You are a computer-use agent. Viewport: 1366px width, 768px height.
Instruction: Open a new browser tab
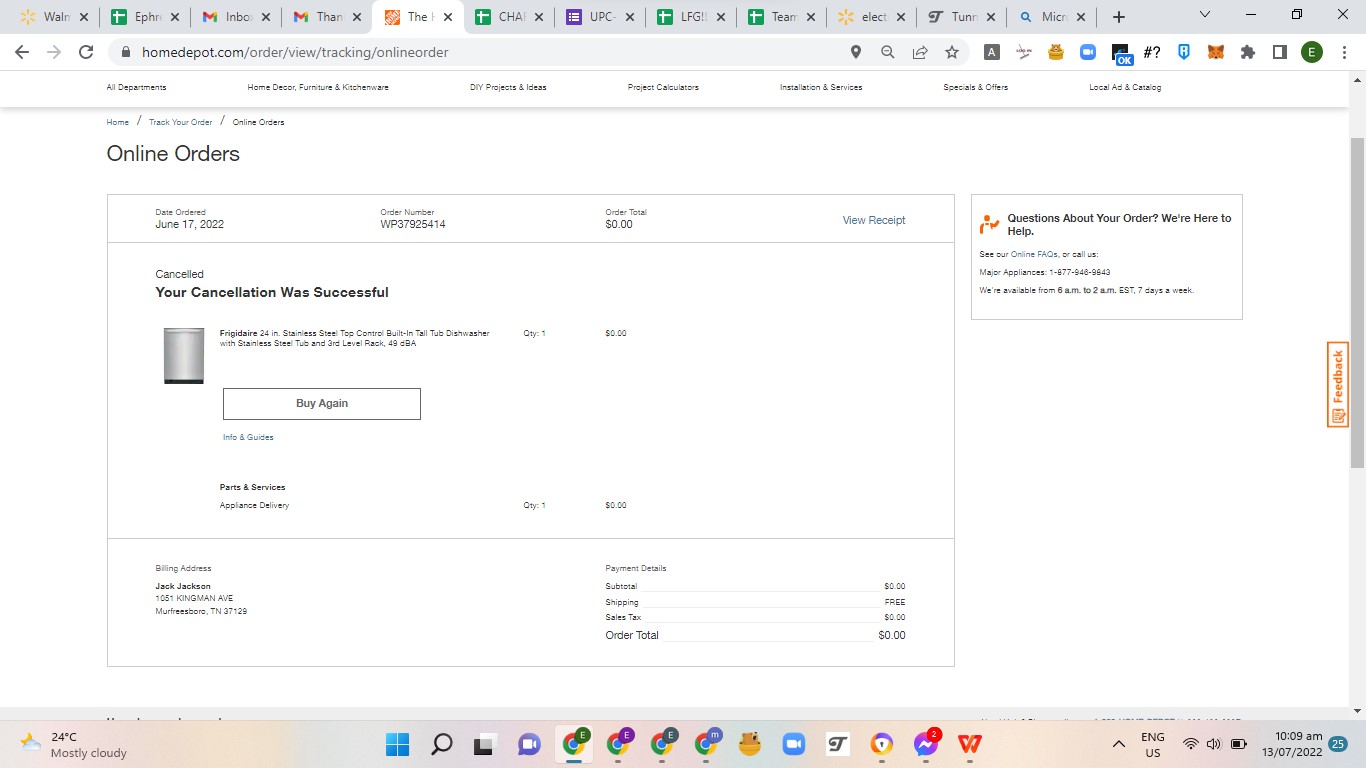[x=1119, y=17]
